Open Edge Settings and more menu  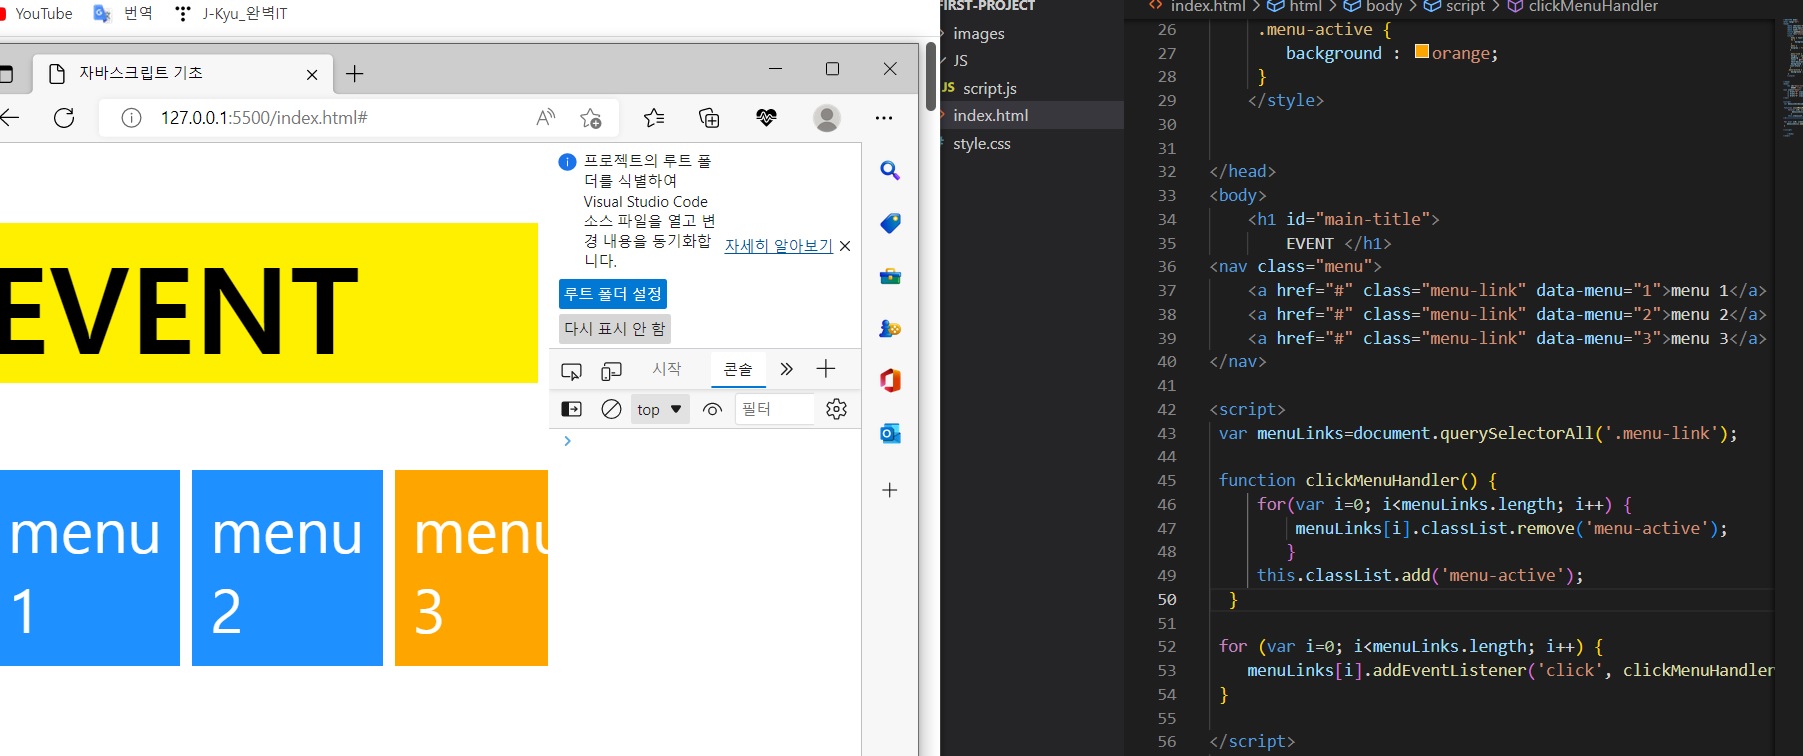click(884, 118)
